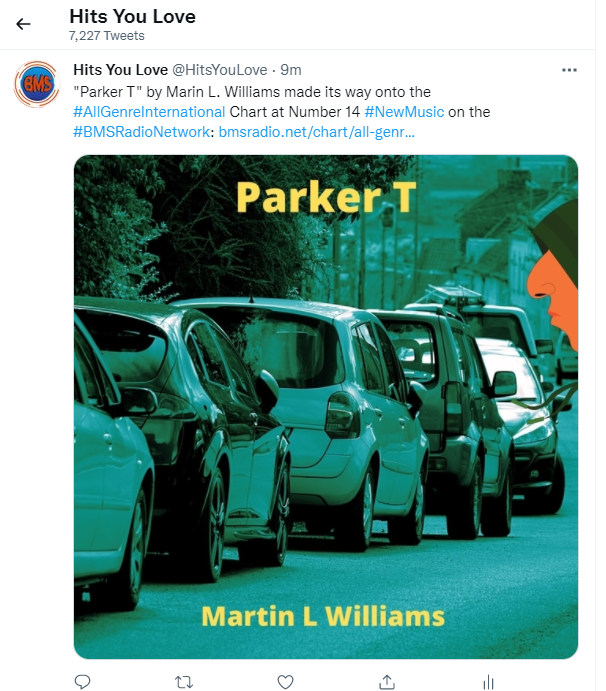Click the share upload icon

pos(387,682)
